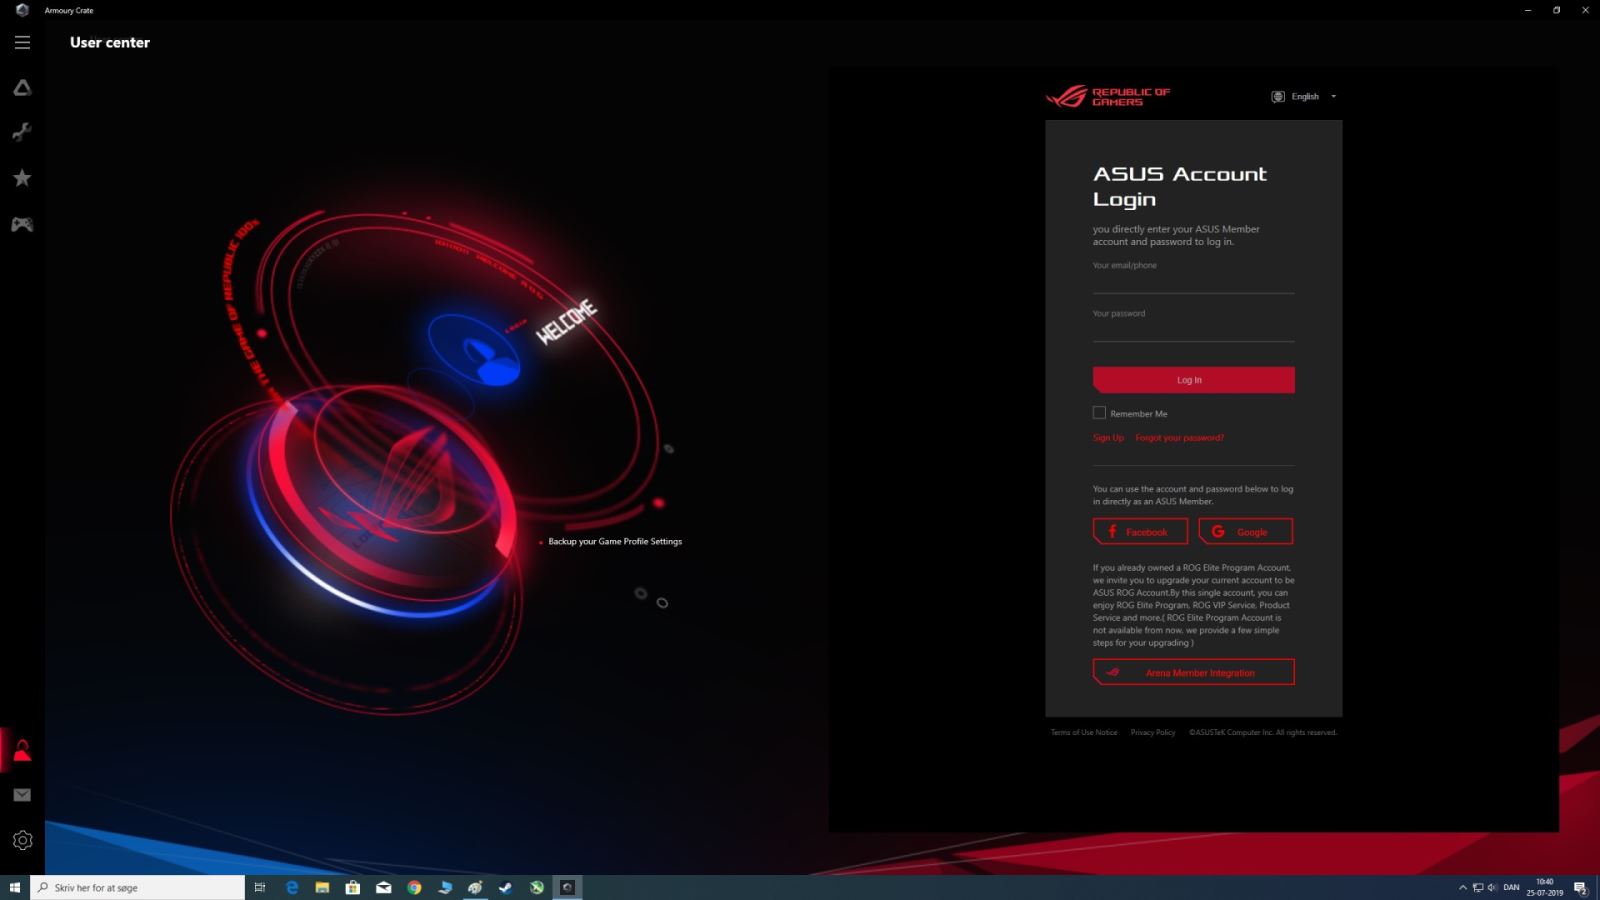The image size is (1600, 900).
Task: Open the Xbox app from taskbar
Action: tap(537, 887)
